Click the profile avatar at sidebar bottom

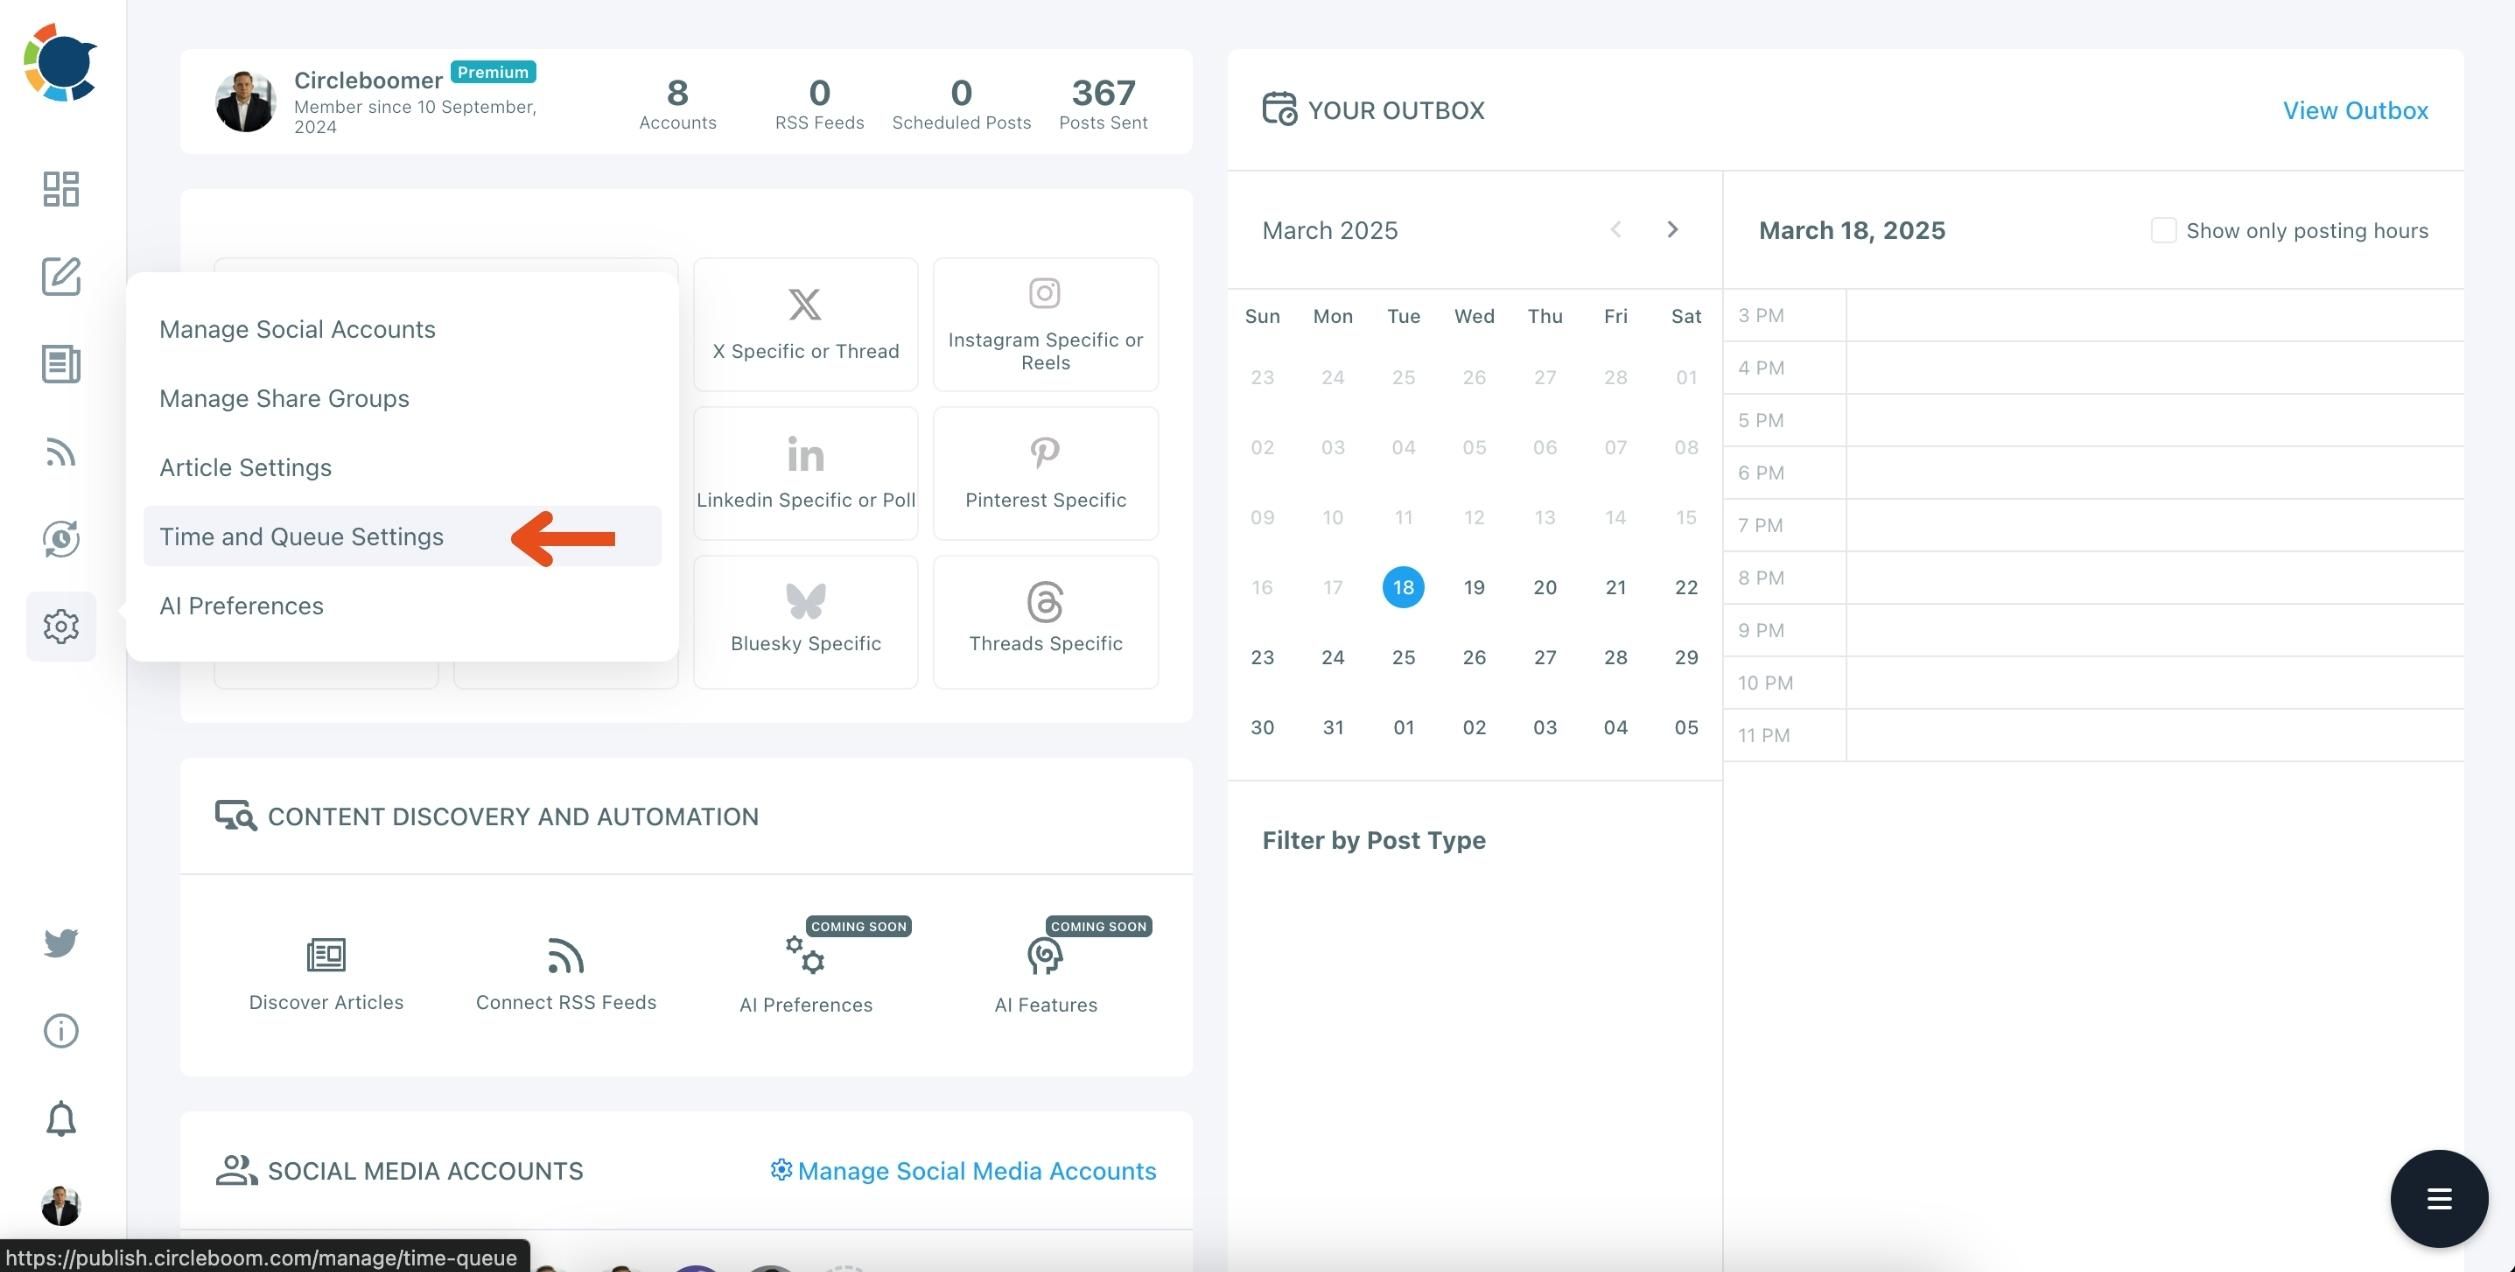pyautogui.click(x=61, y=1206)
